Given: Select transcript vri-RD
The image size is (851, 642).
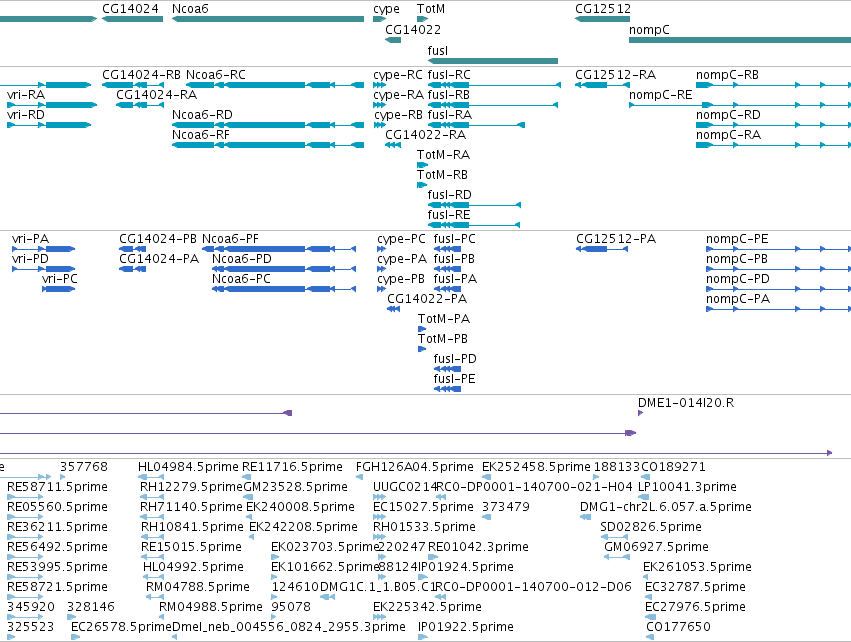Looking at the screenshot, I should click(x=49, y=125).
